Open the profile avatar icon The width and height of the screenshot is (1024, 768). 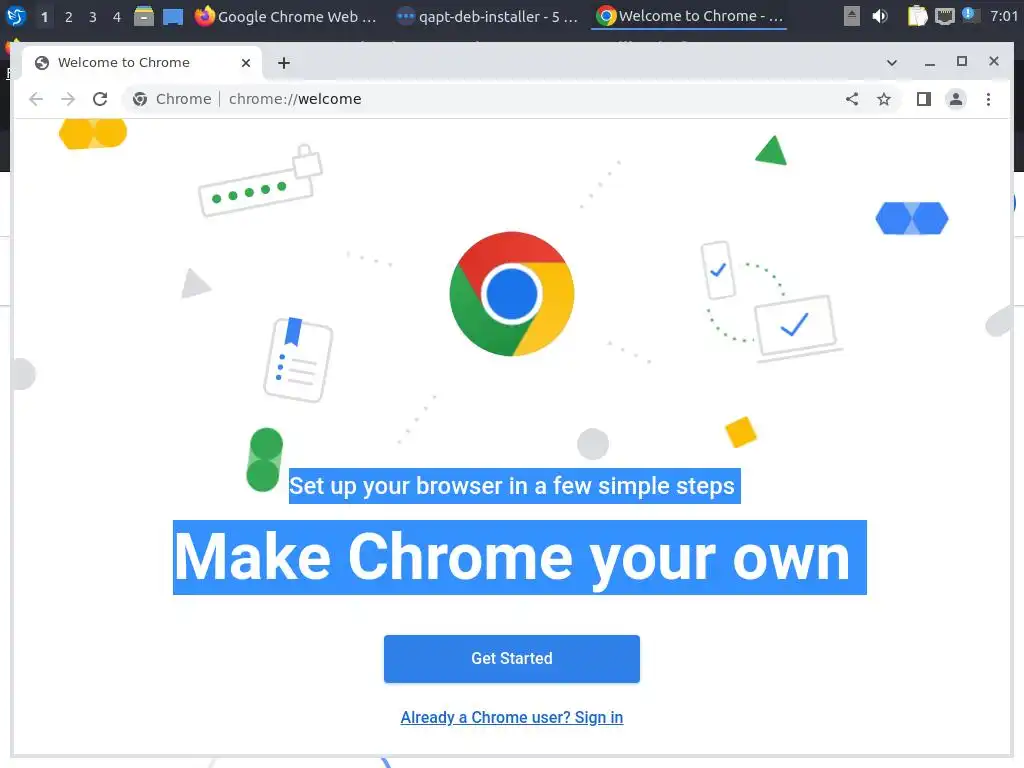(x=955, y=99)
